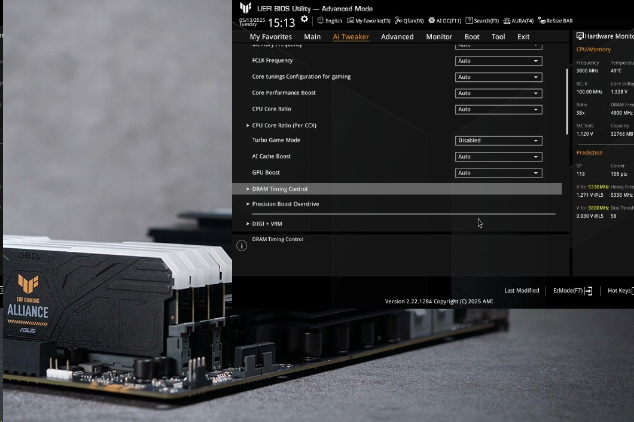Click the settings gear icon beside the clock

(305, 20)
